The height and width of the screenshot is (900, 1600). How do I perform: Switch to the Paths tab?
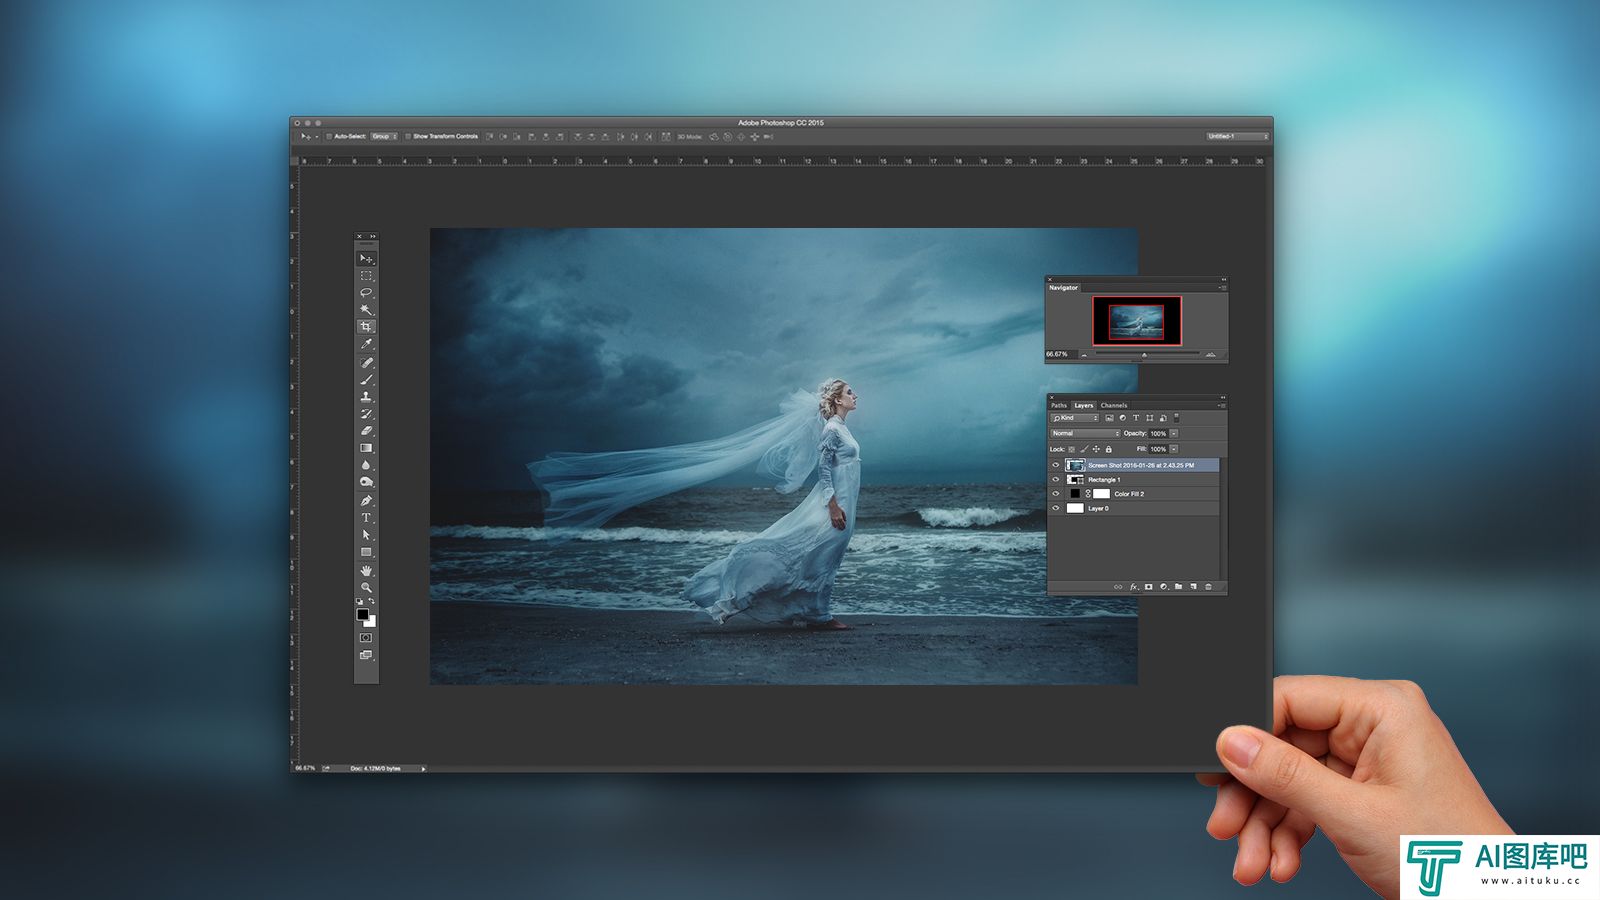(x=1059, y=405)
